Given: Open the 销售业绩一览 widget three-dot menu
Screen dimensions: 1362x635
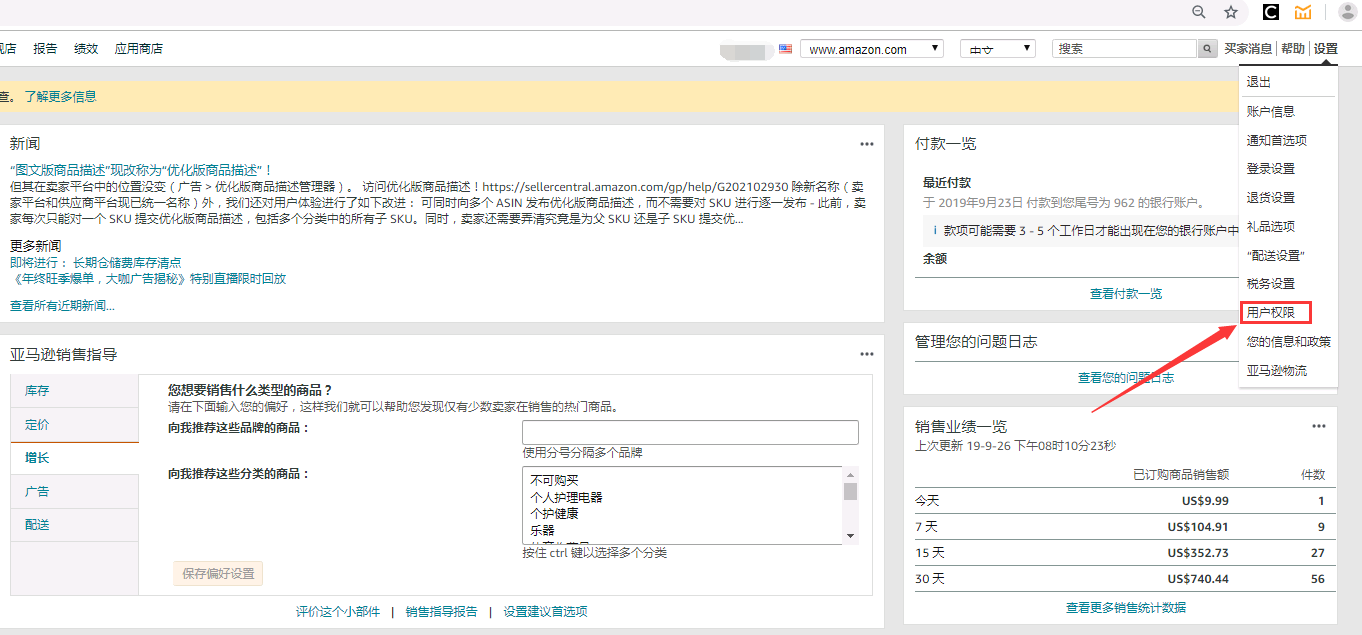Looking at the screenshot, I should (x=1319, y=426).
